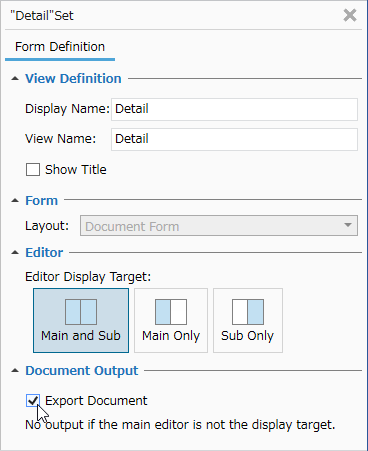Image resolution: width=368 pixels, height=451 pixels.
Task: Click the "View Name:" label
Action: (x=61, y=139)
